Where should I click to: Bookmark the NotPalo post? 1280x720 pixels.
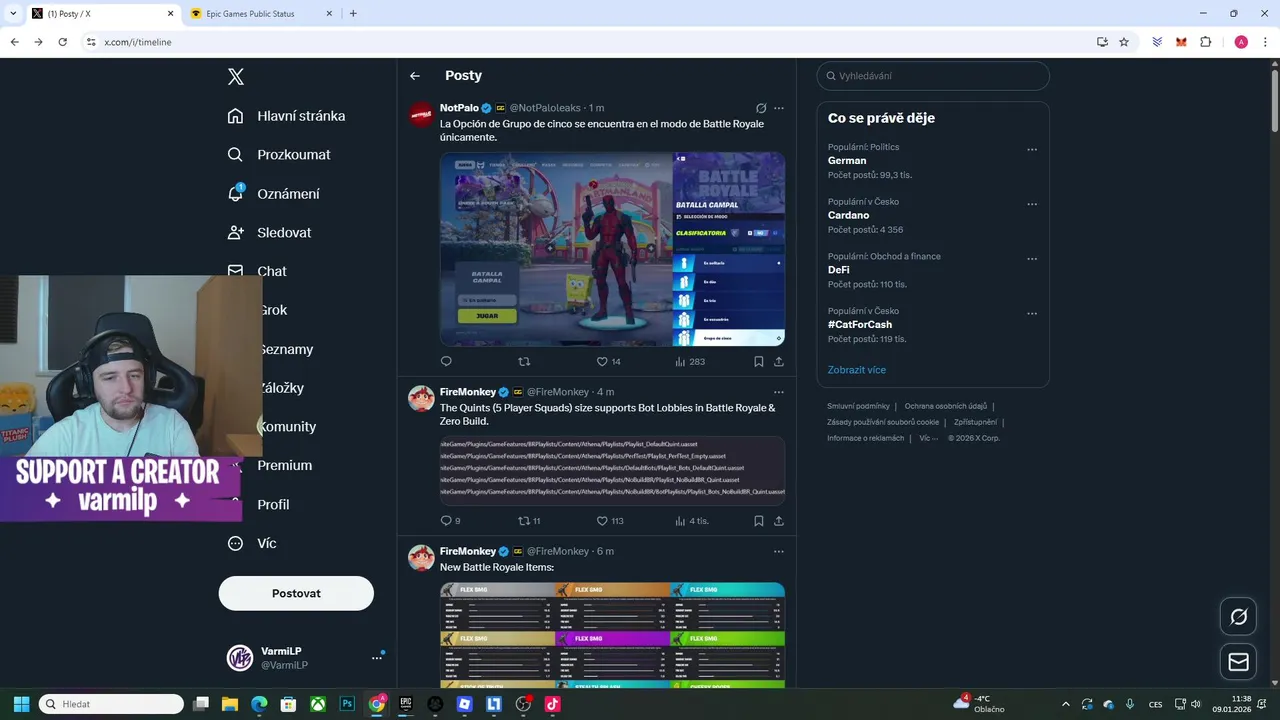pos(759,362)
